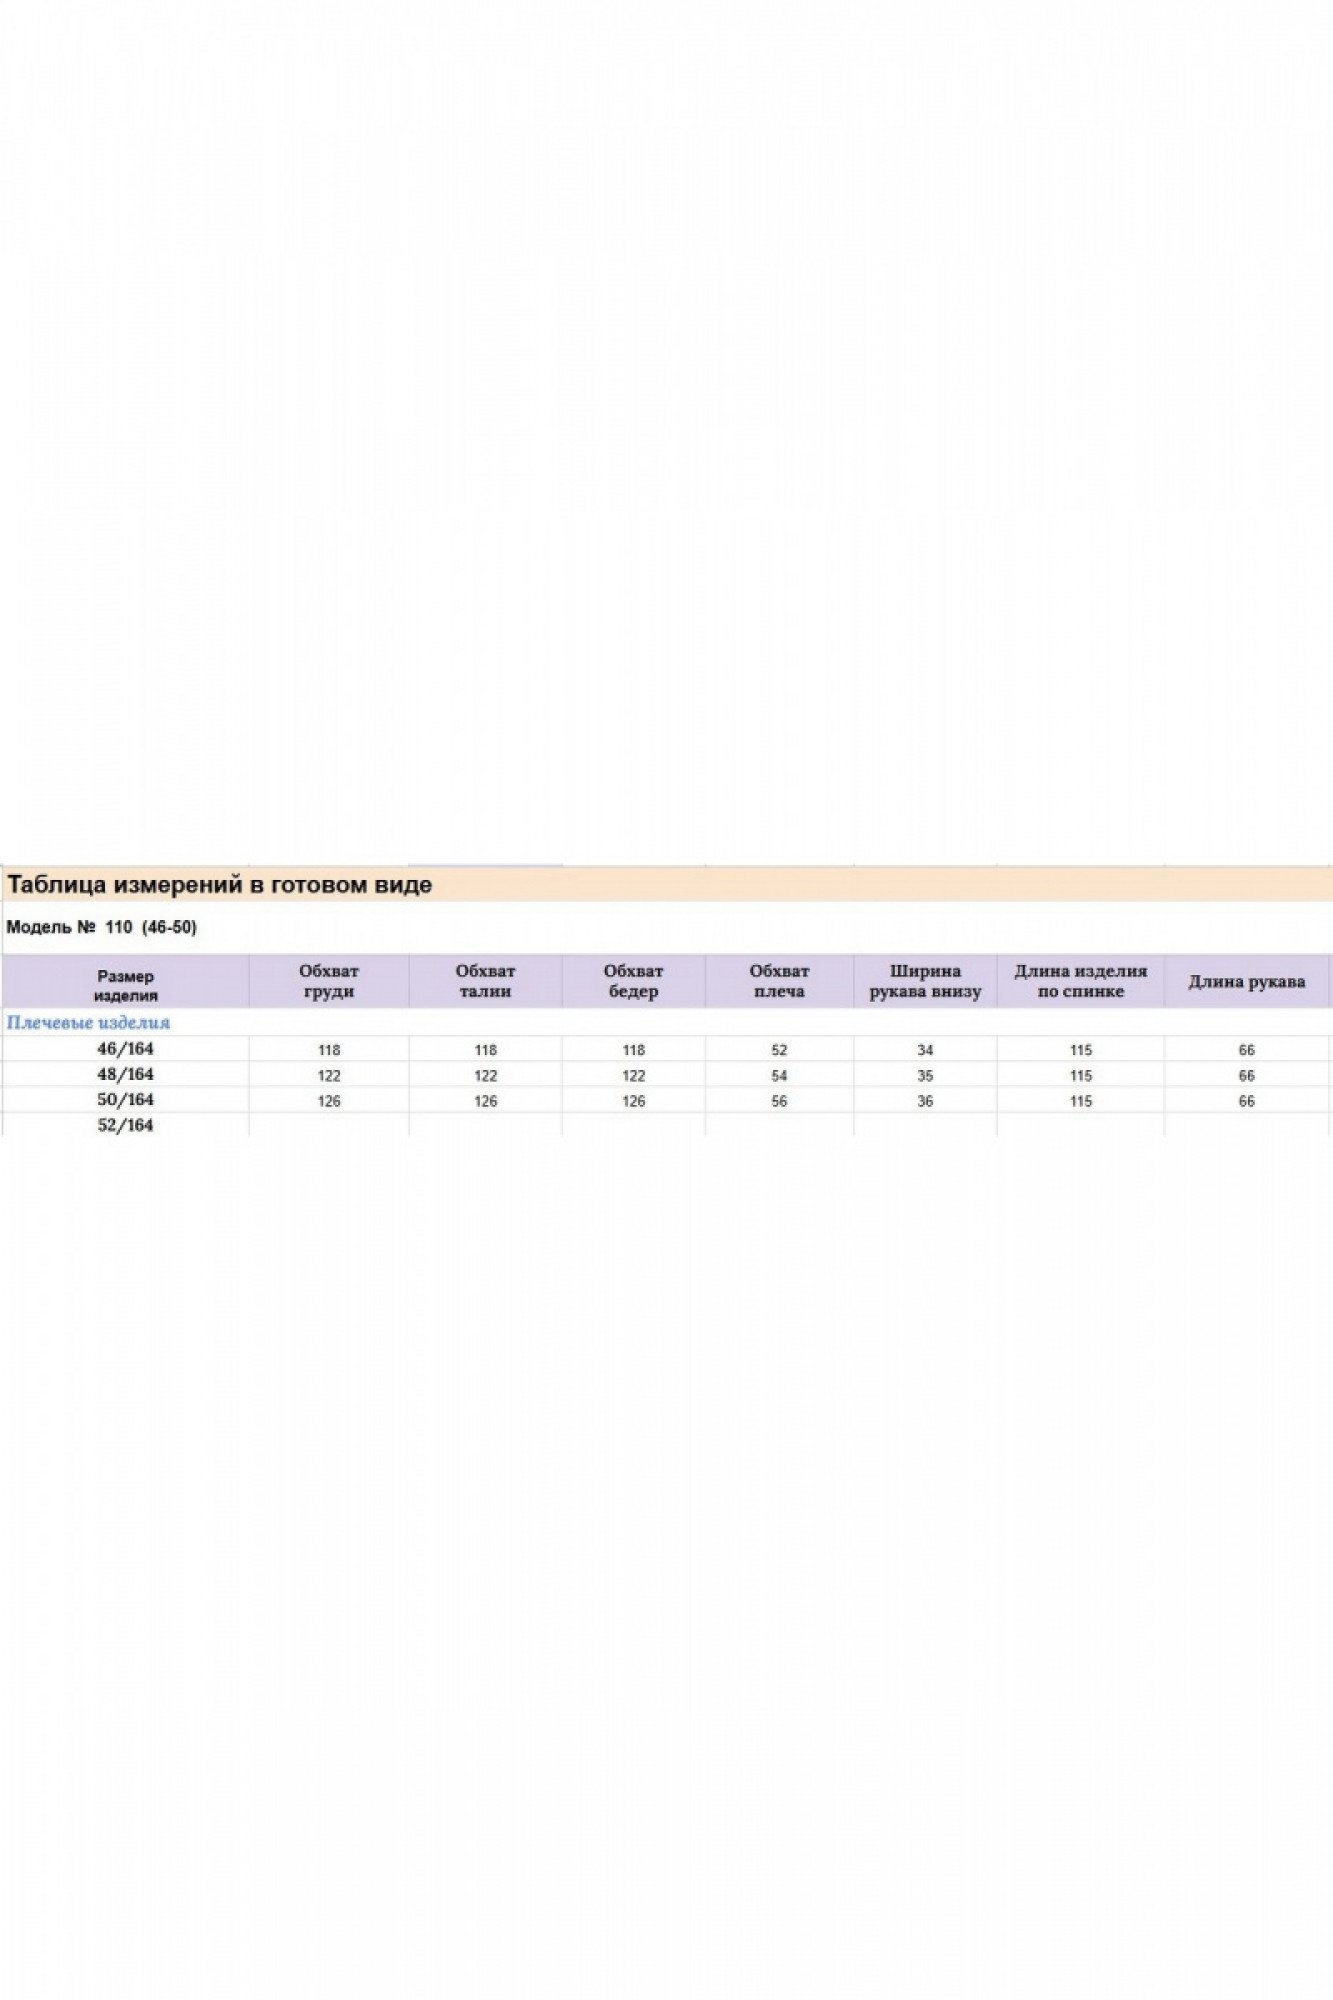
Task: Select back length 115 in row 48/164
Action: pos(1081,1077)
